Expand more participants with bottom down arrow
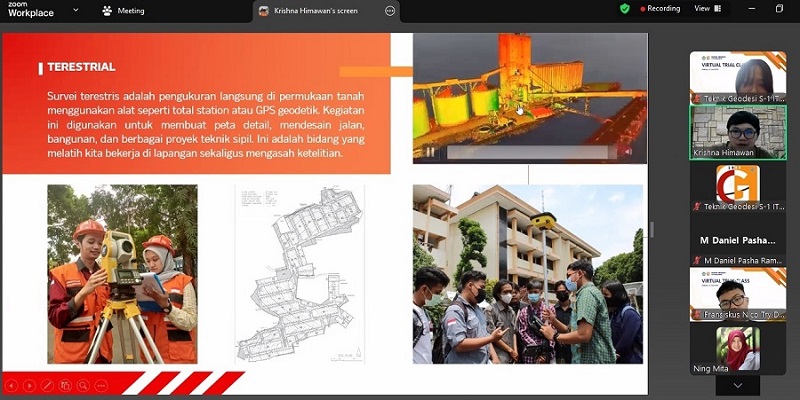Screen dimensions: 800x400 coord(738,386)
